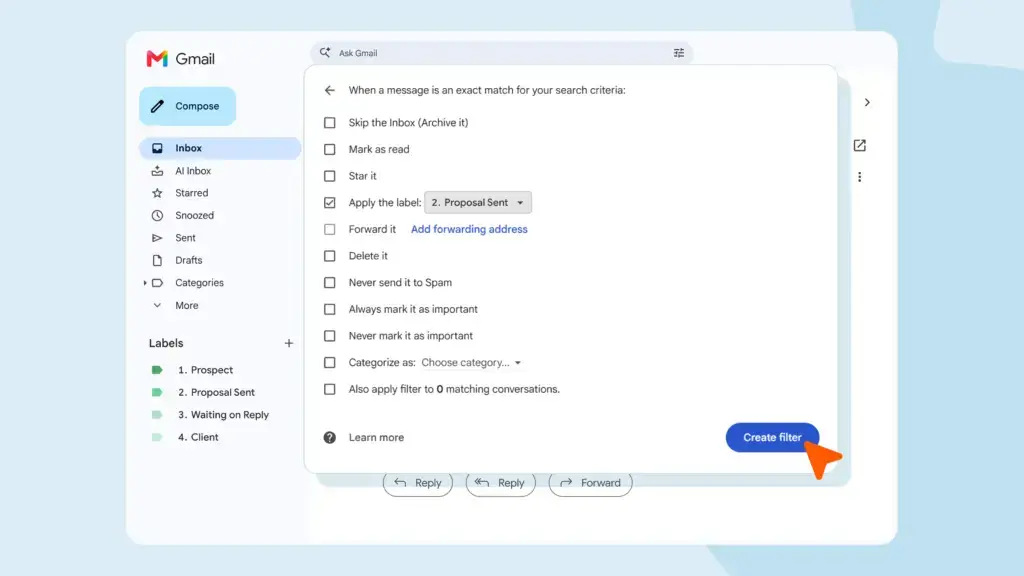
Task: Uncheck the Apply the label checkbox
Action: point(329,202)
